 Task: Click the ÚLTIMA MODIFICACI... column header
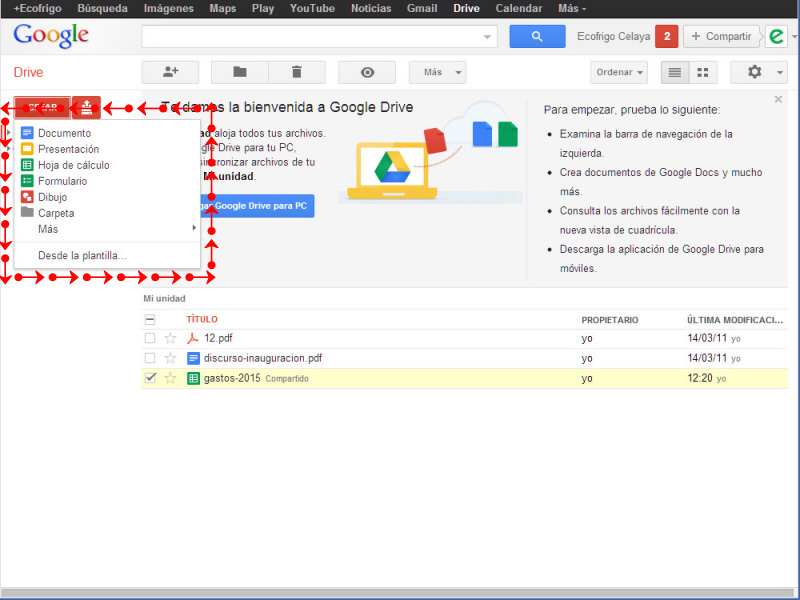click(x=735, y=320)
